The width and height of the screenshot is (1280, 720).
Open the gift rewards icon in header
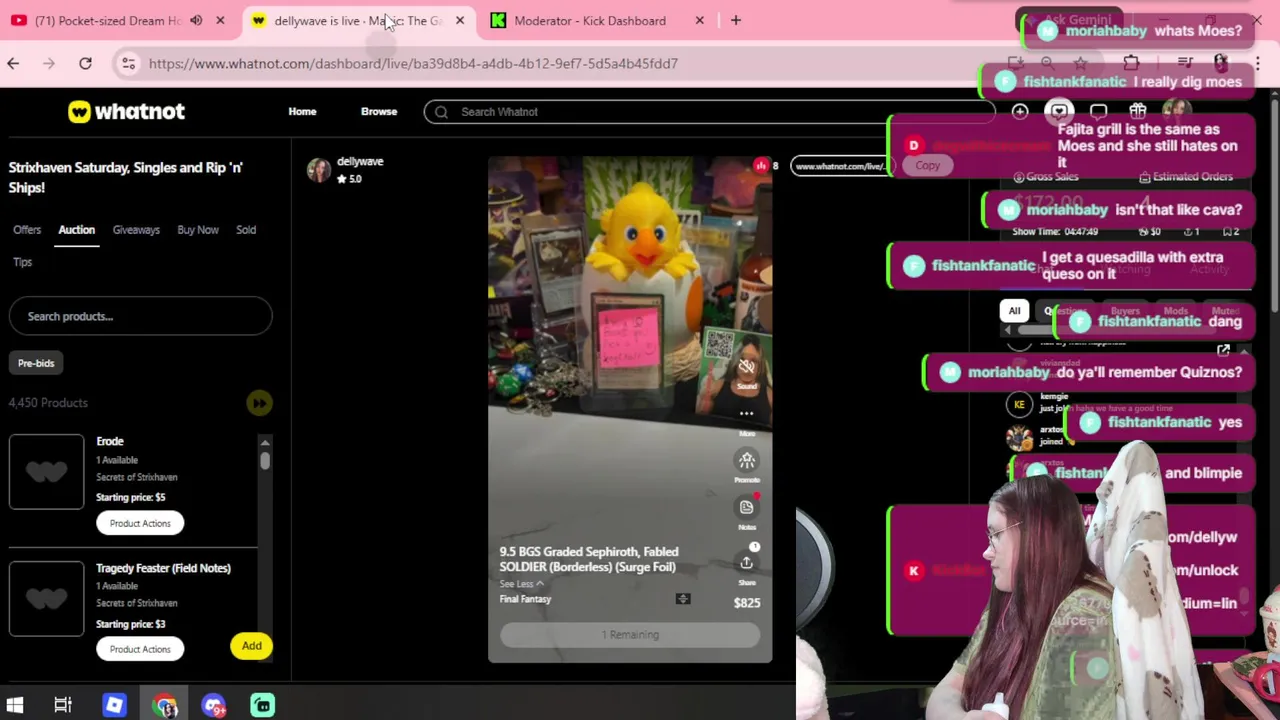coord(1137,112)
